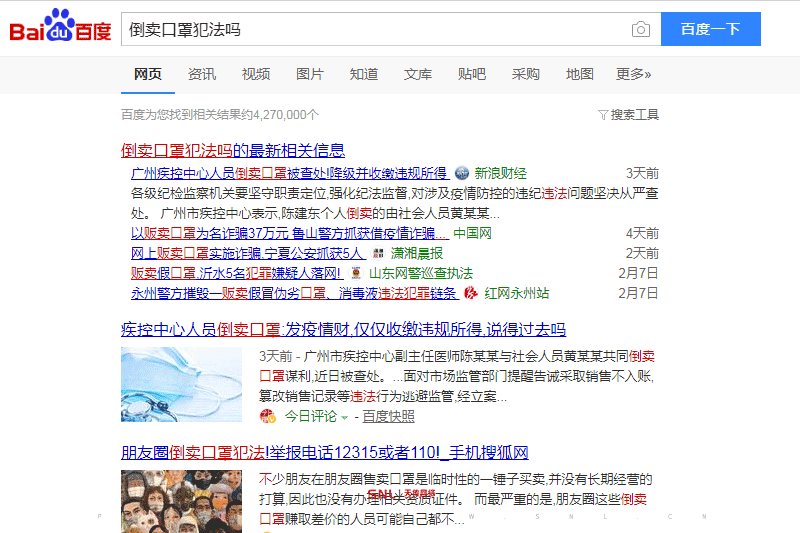Image resolution: width=800 pixels, height=533 pixels.
Task: Click the 红网永州站 source icon
Action: pyautogui.click(x=471, y=294)
